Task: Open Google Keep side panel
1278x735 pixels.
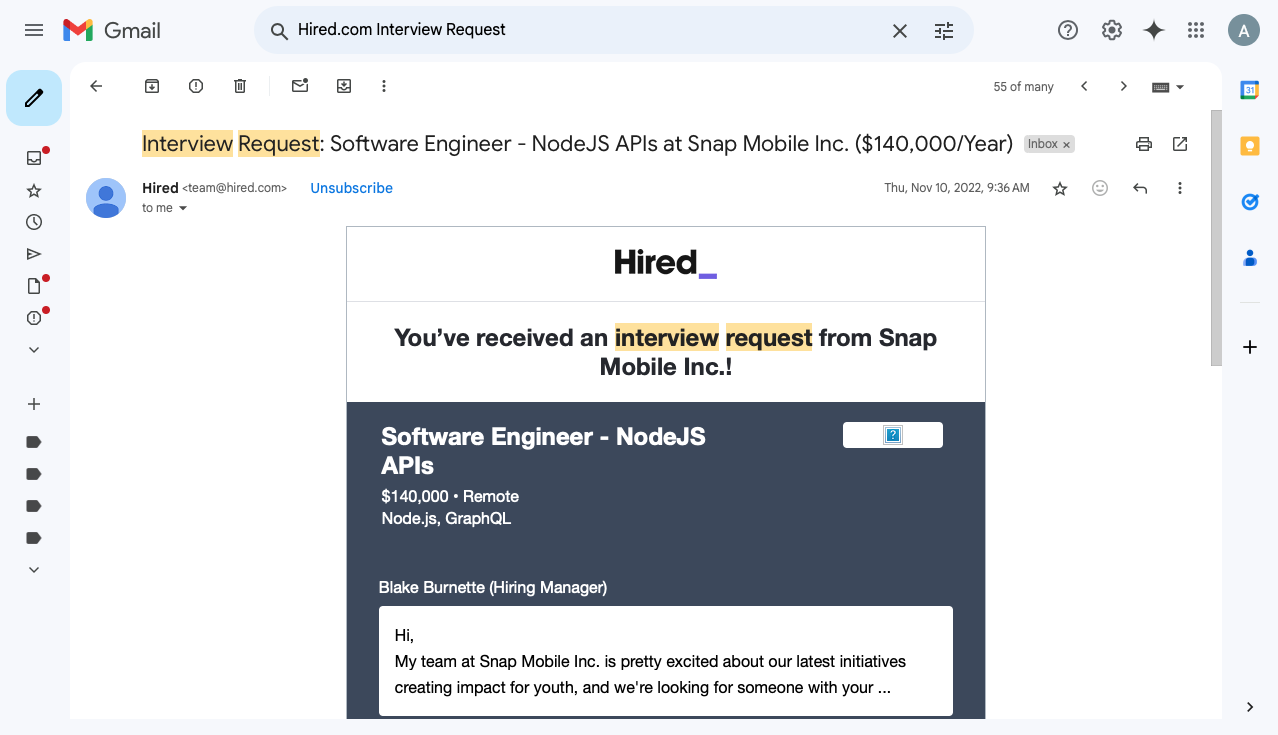Action: [1249, 145]
